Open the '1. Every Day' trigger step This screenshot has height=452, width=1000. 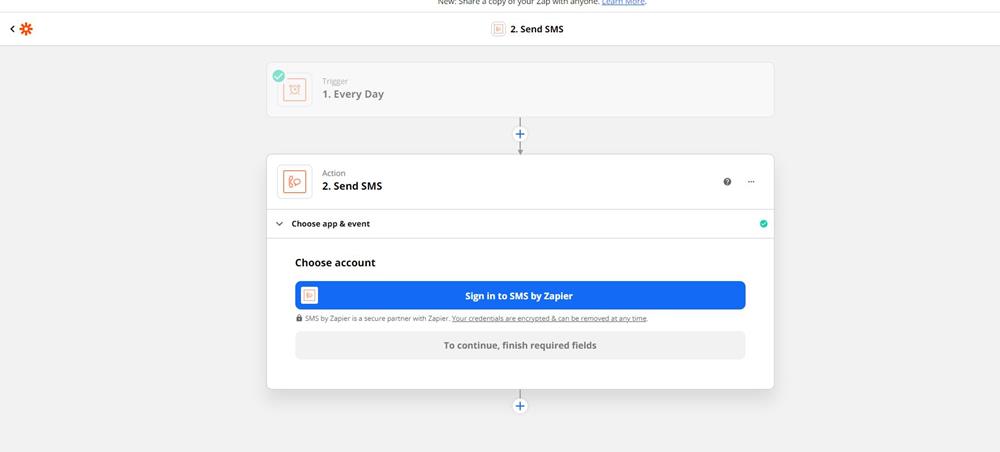click(x=520, y=89)
